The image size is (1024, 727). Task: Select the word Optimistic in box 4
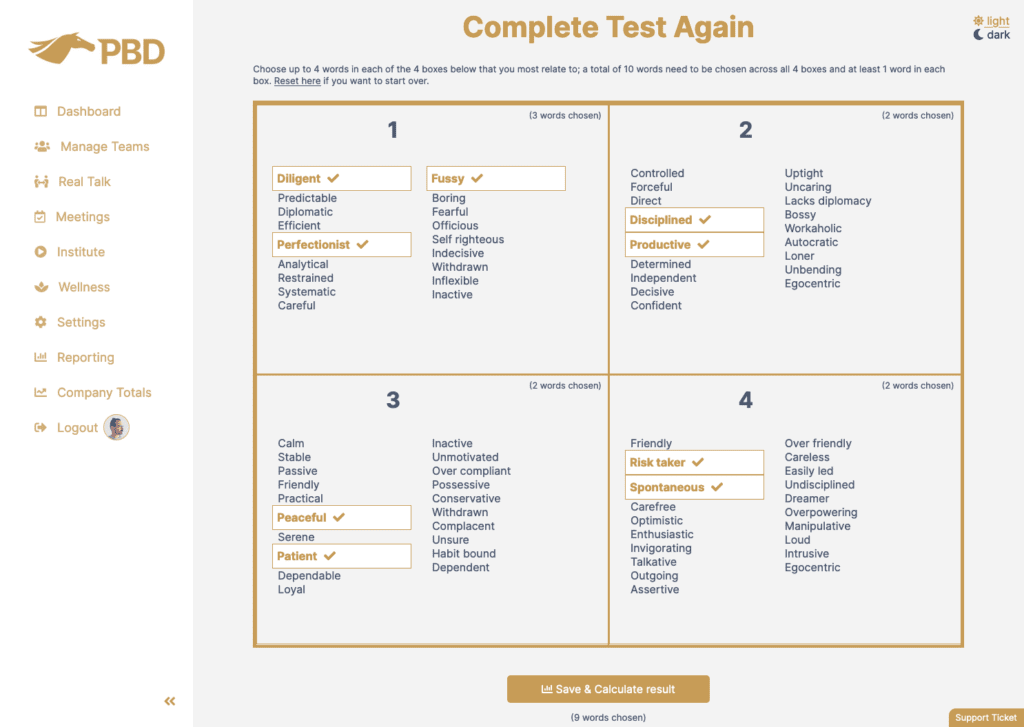(657, 521)
